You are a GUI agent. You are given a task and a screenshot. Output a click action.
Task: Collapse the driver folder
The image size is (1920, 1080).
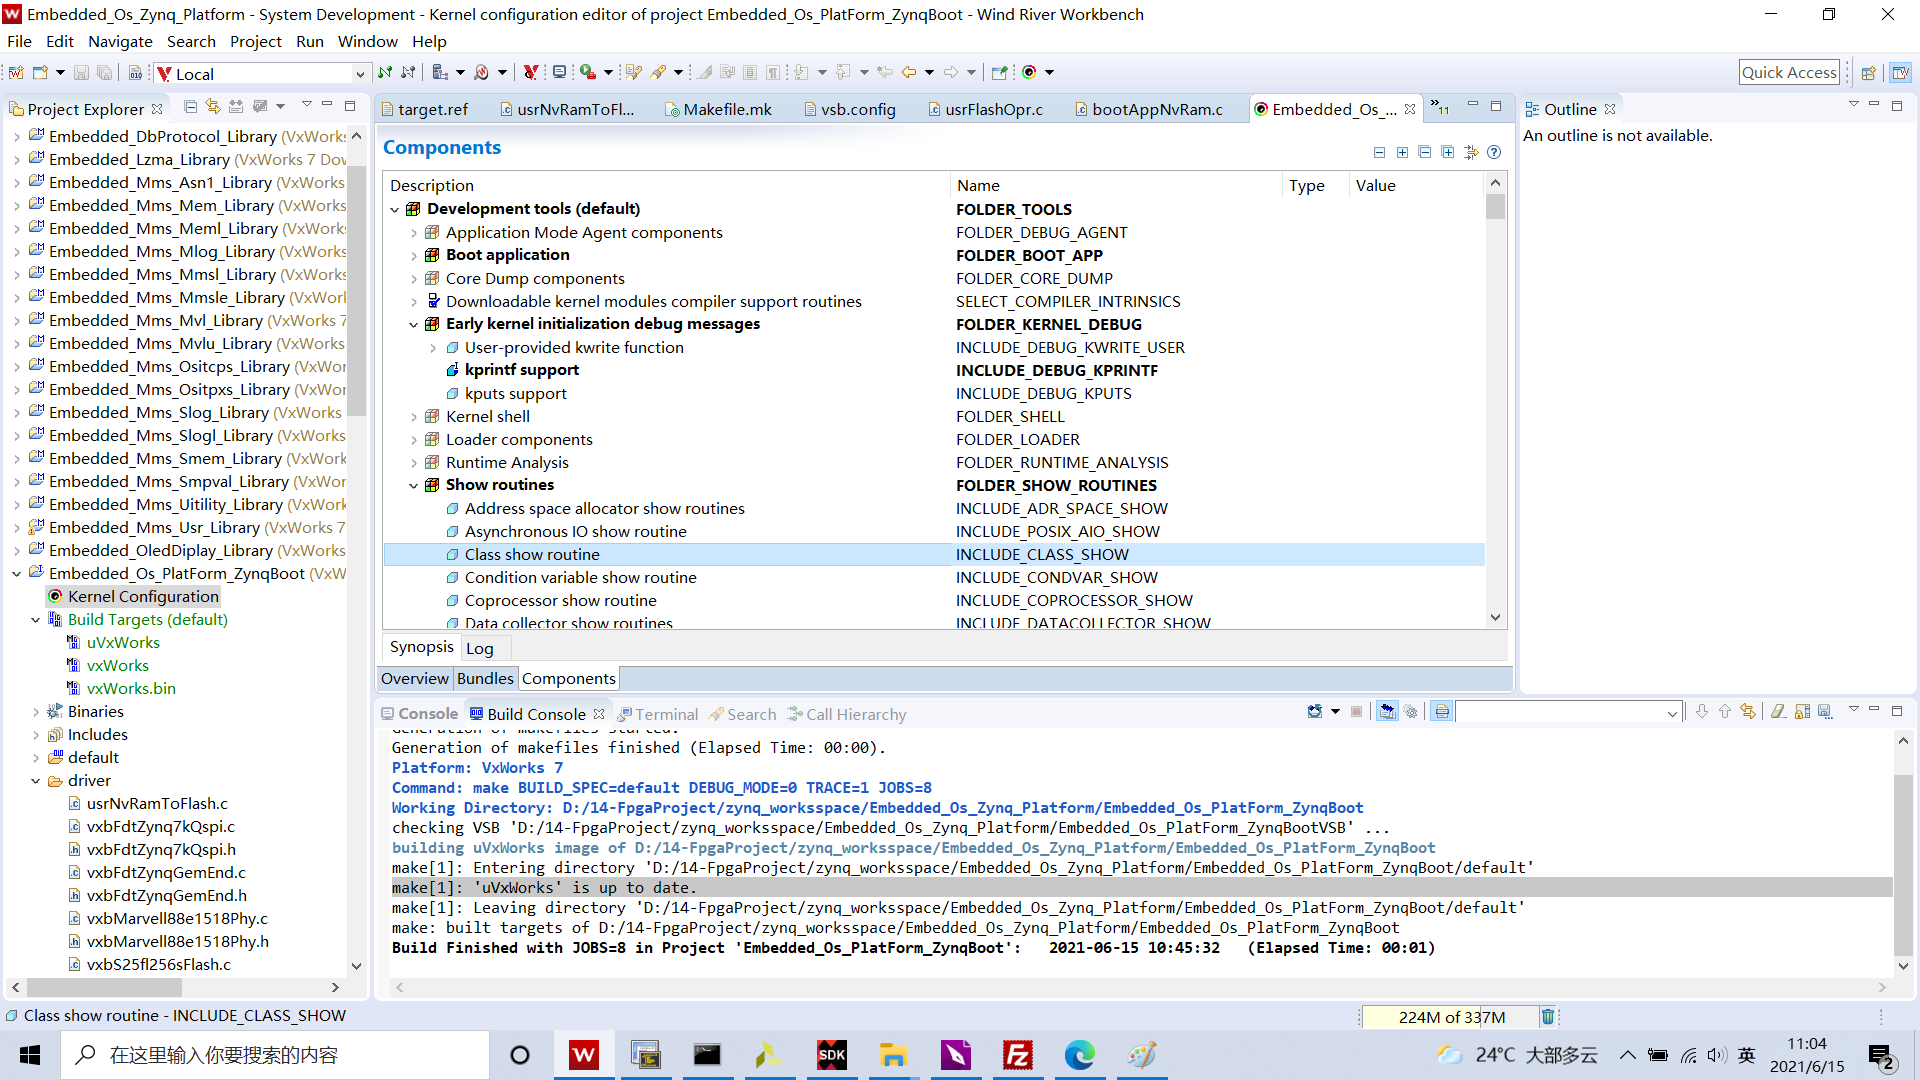pyautogui.click(x=36, y=781)
